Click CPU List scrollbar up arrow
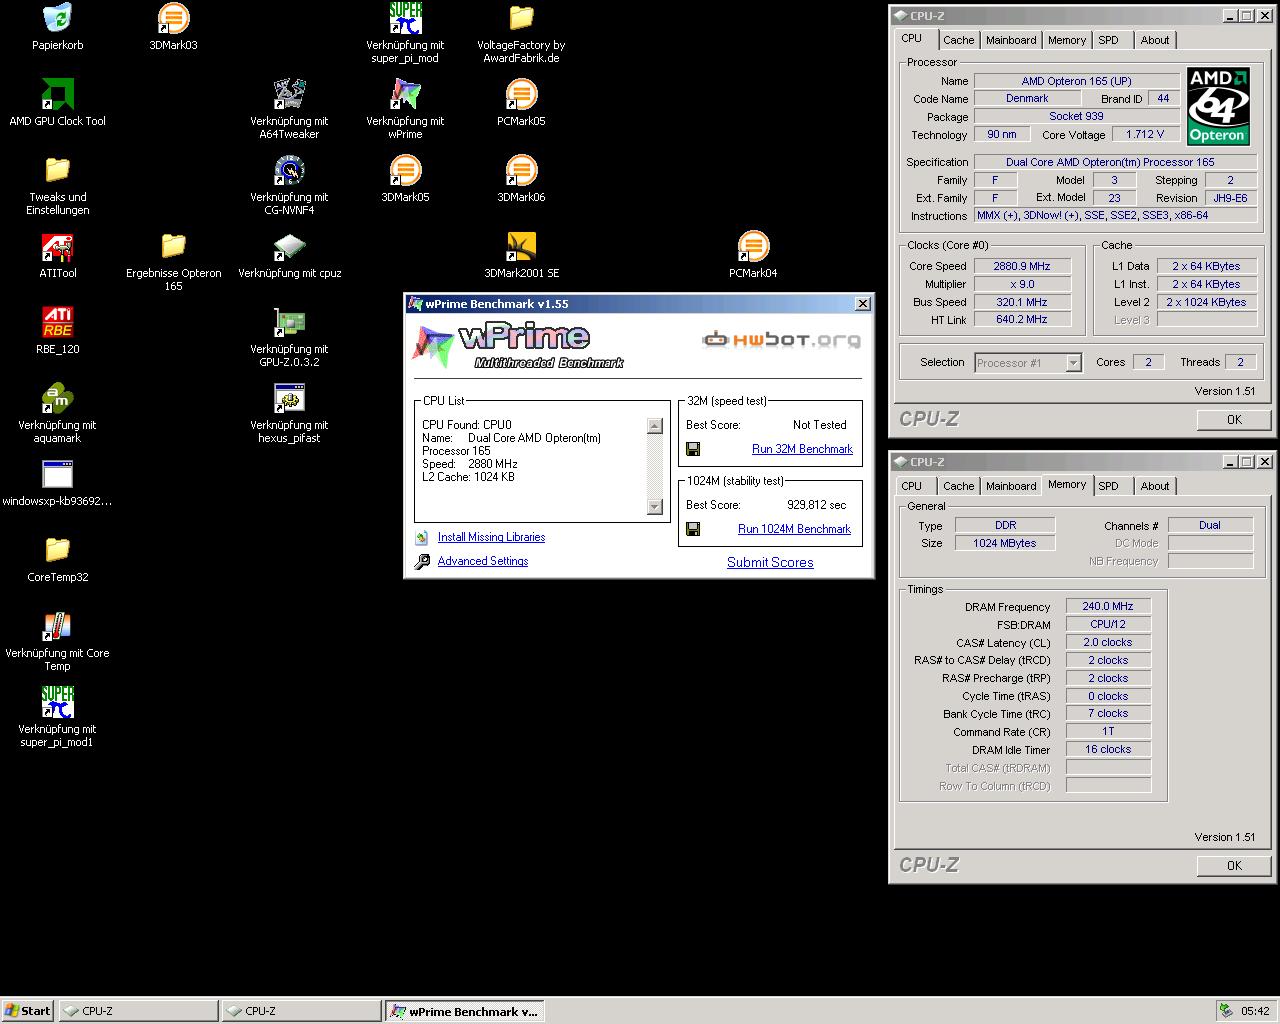The height and width of the screenshot is (1024, 1280). pyautogui.click(x=655, y=426)
